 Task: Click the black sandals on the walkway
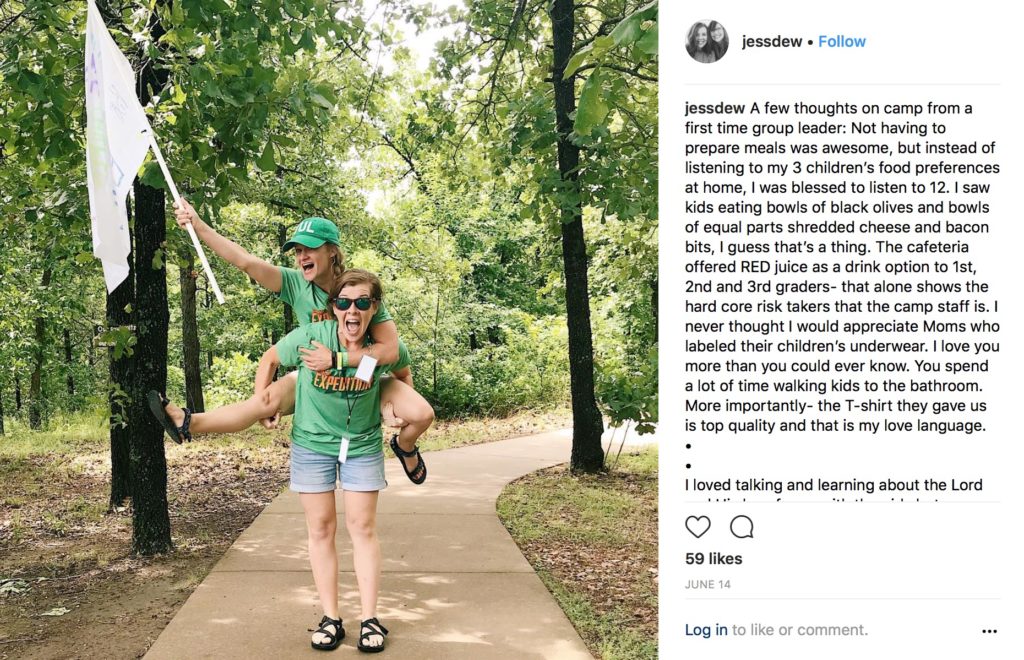[x=349, y=633]
